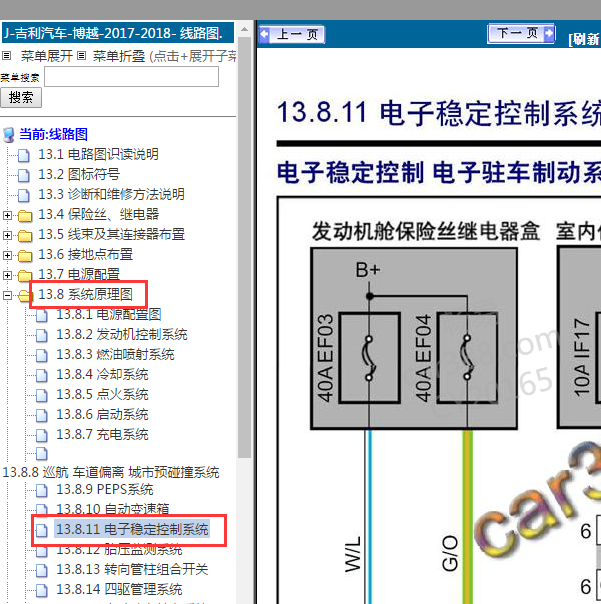
Task: Expand the 13.7 电源配置 folder
Action: click(x=7, y=275)
